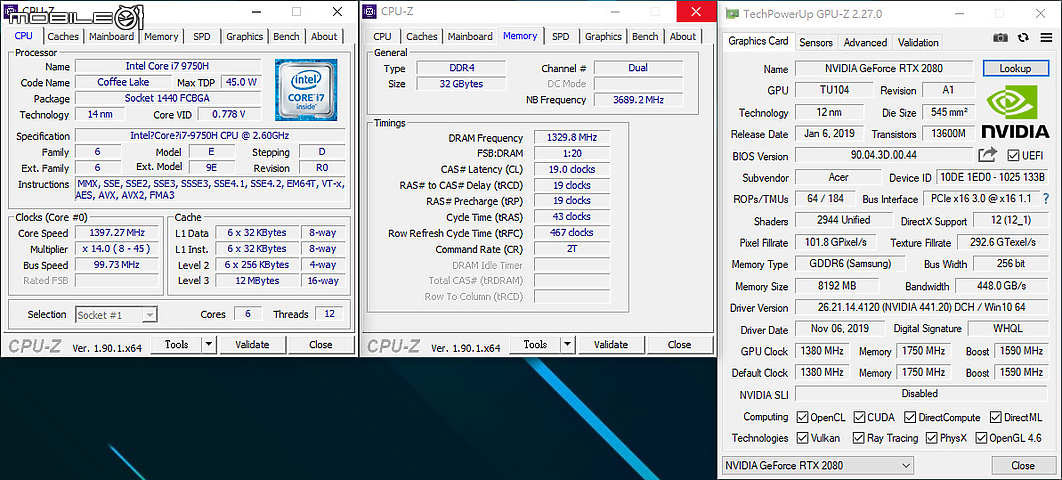The height and width of the screenshot is (480, 1062).
Task: Click Tools button in CPU-Z Memory window
Action: point(535,345)
